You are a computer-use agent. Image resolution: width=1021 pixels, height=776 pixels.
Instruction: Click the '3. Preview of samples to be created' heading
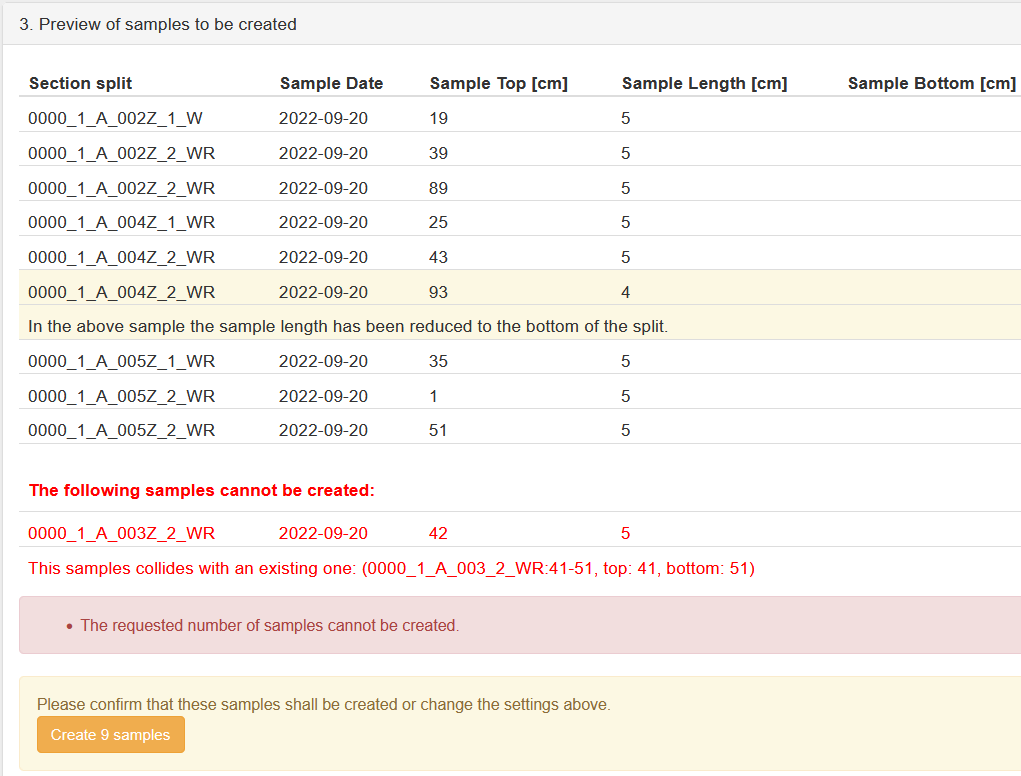point(158,24)
